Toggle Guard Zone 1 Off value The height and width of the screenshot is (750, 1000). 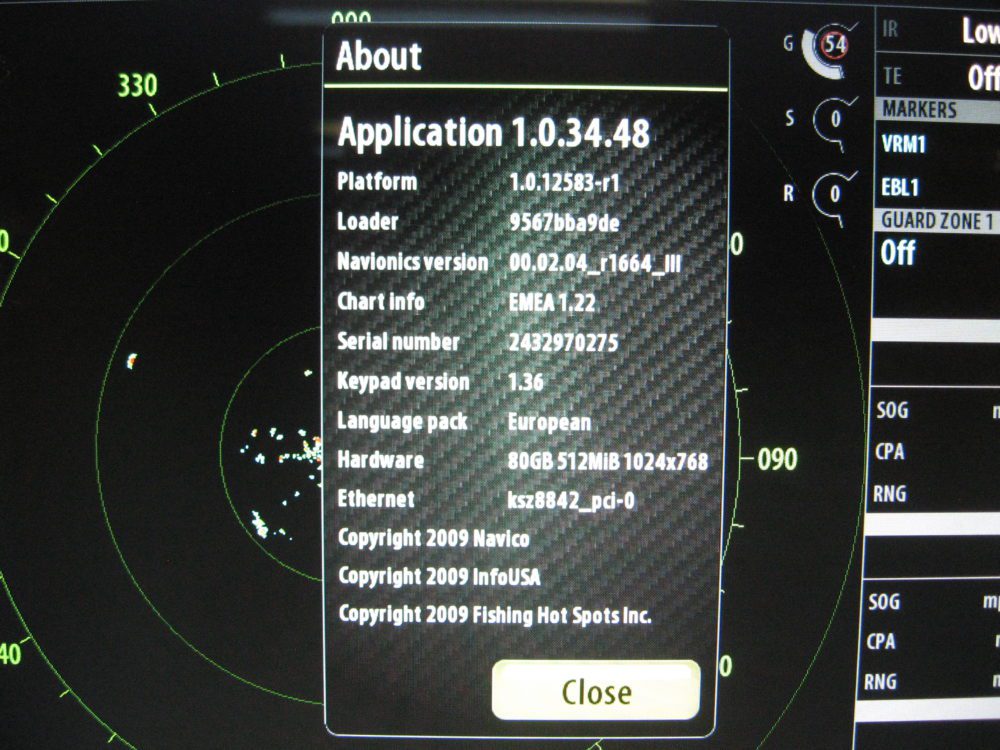point(898,253)
